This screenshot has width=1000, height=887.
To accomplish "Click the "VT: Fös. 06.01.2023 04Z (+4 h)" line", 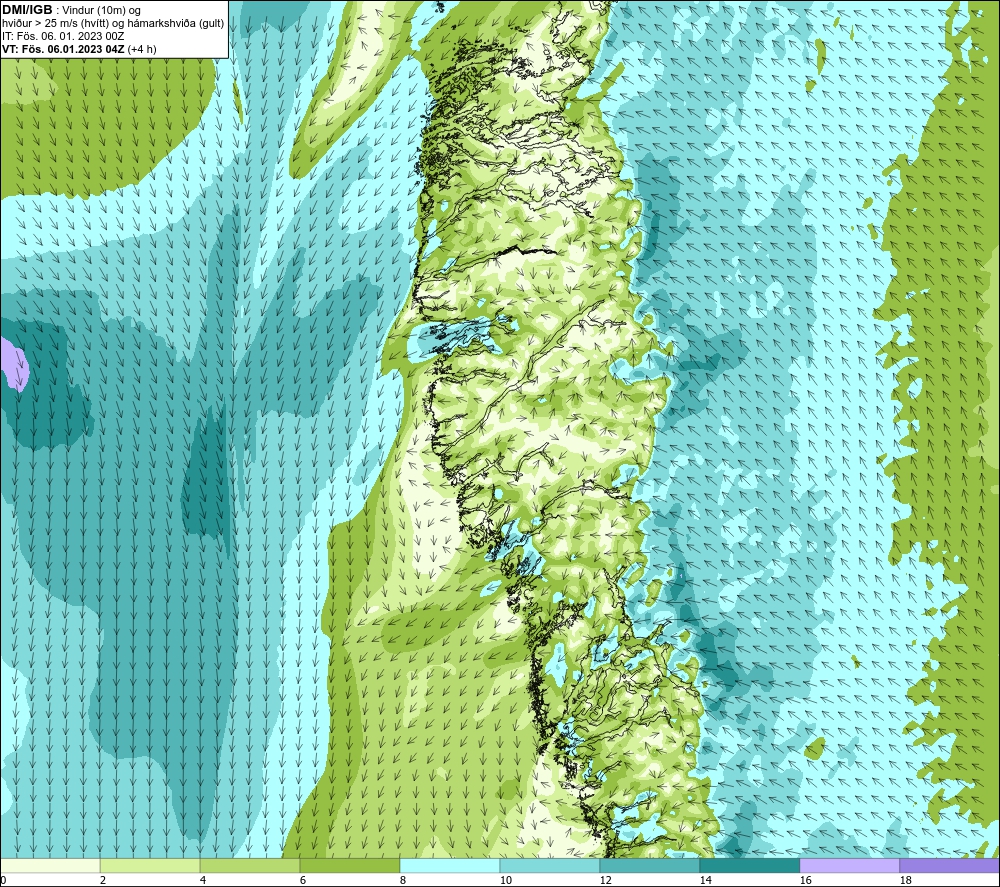I will (79, 49).
